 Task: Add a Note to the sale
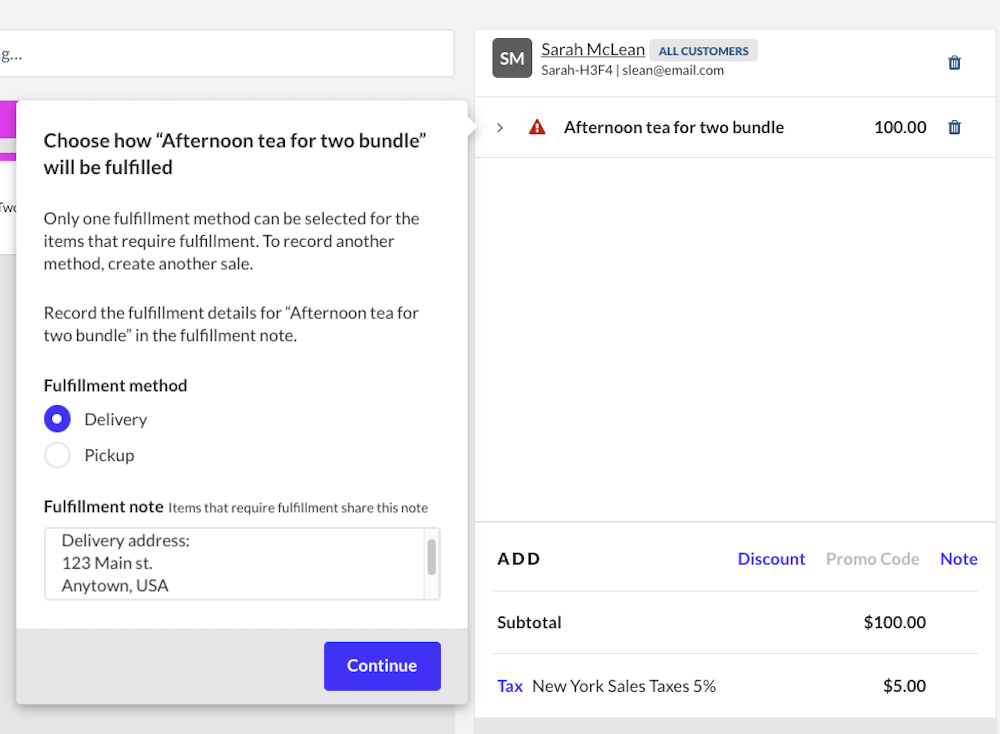click(x=958, y=559)
